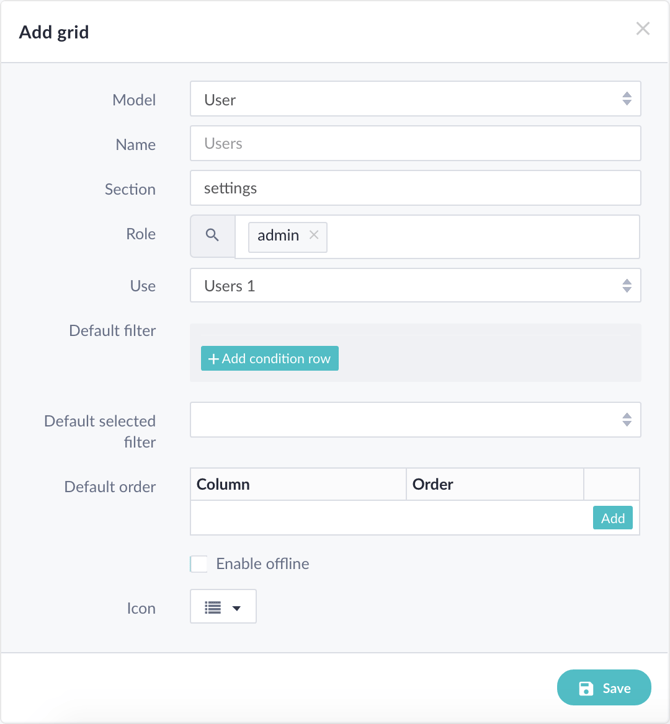This screenshot has height=724, width=670.
Task: Enable the offline checkbox
Action: point(199,564)
